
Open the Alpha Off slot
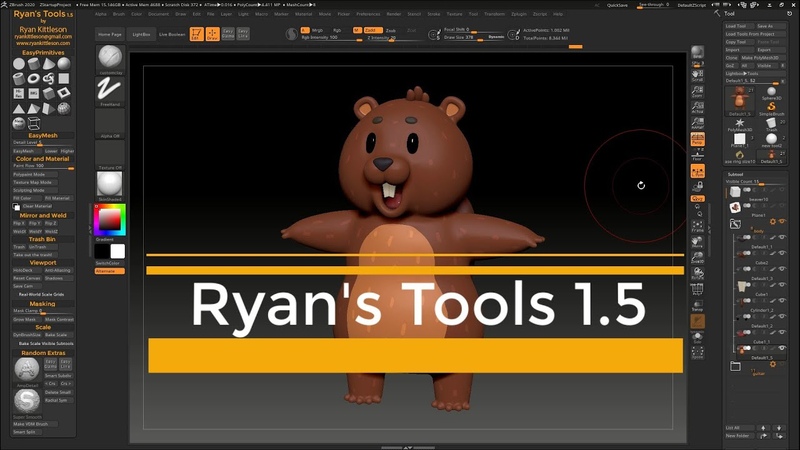pyautogui.click(x=110, y=123)
